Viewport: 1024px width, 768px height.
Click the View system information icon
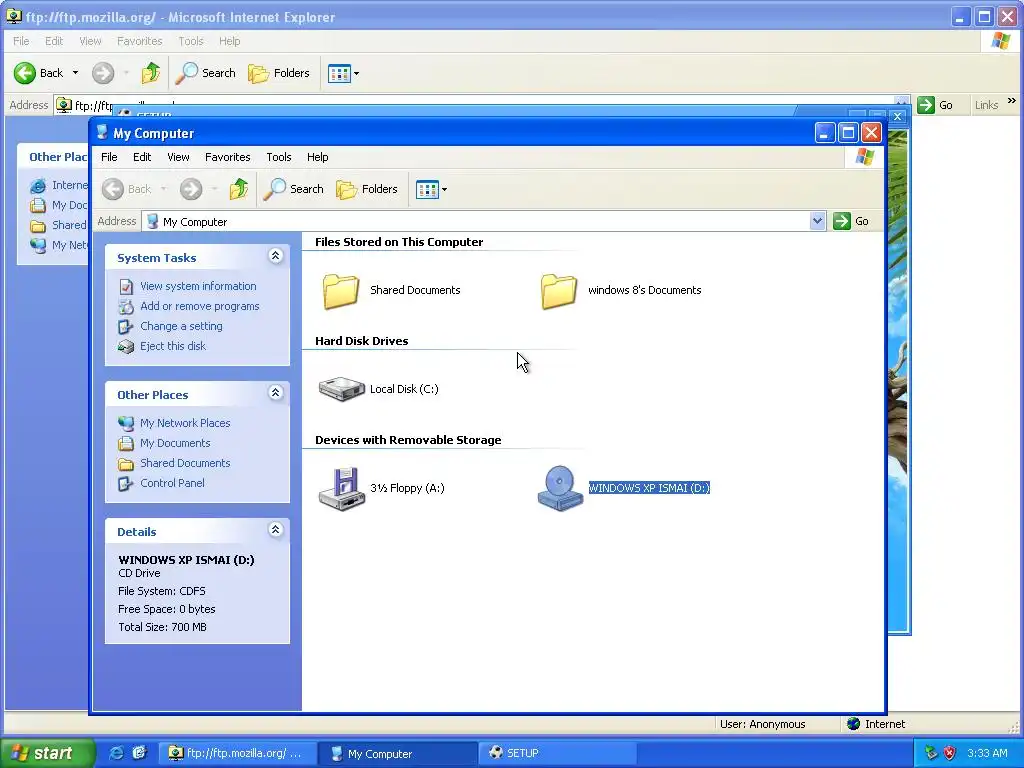[x=126, y=287]
